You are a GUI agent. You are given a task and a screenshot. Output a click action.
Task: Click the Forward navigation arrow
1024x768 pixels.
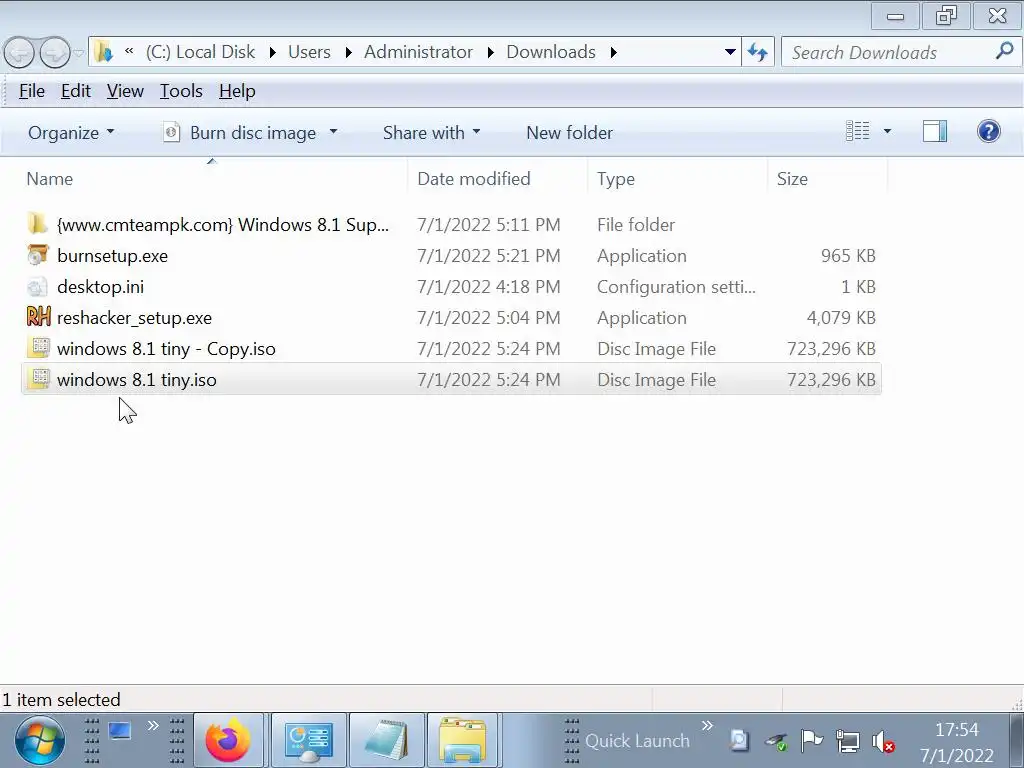[x=55, y=53]
